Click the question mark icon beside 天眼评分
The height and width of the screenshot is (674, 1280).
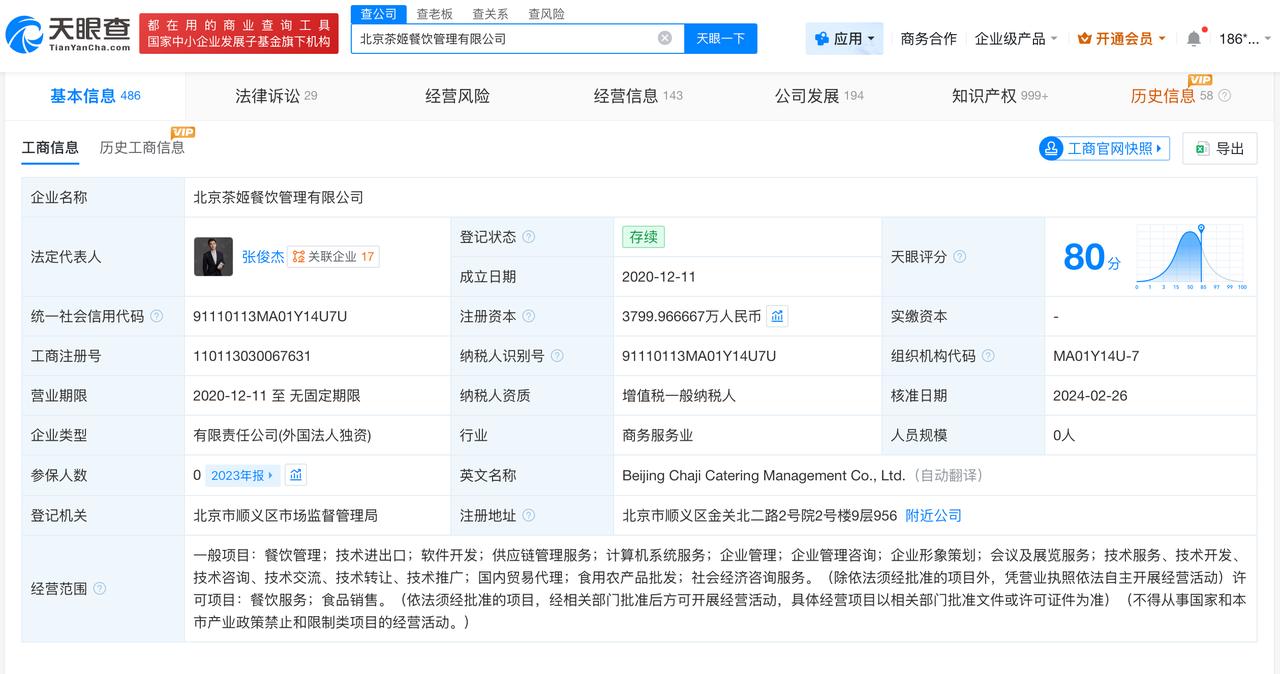pyautogui.click(x=959, y=257)
